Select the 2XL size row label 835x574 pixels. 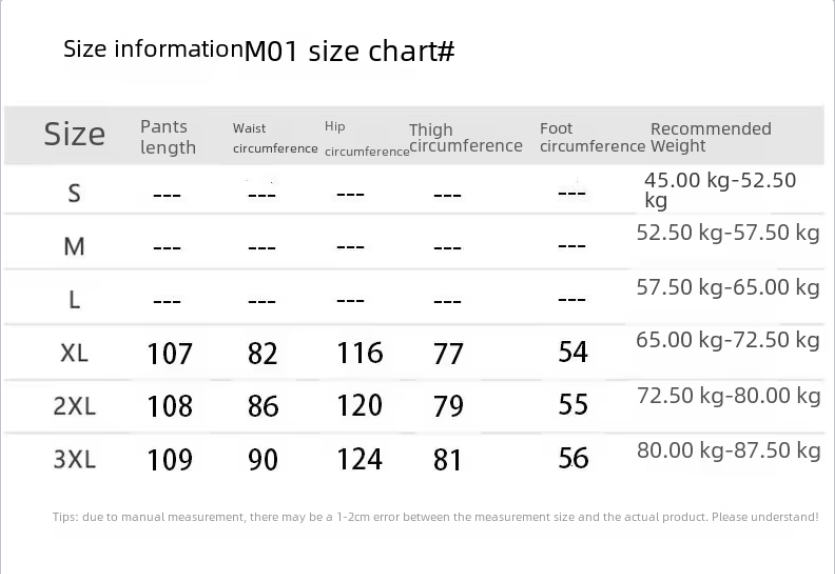pos(74,406)
